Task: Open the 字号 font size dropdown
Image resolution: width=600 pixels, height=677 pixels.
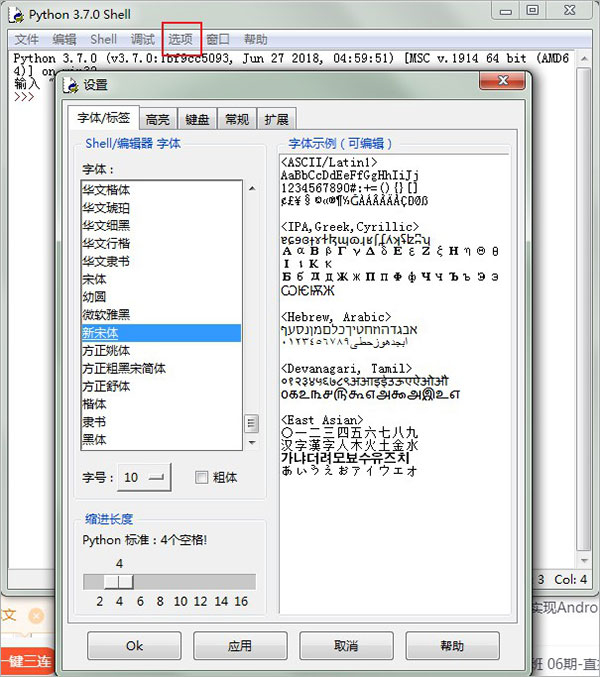Action: [145, 478]
